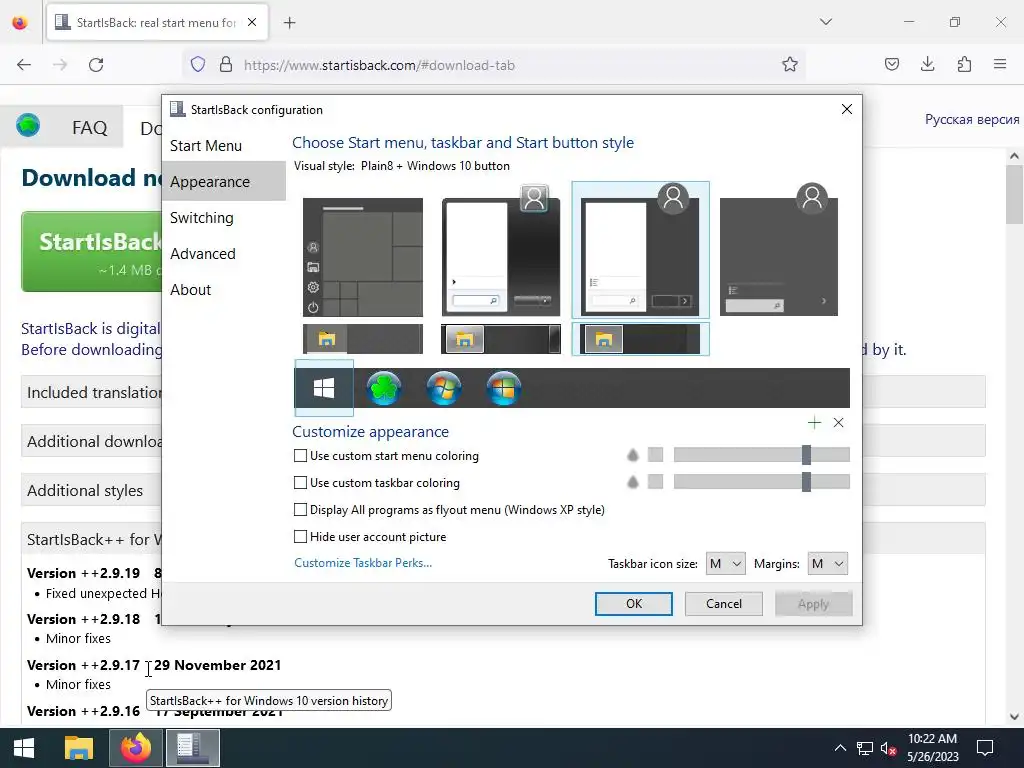Pick the taskbar color drop icon
This screenshot has width=1024, height=768.
(x=632, y=482)
